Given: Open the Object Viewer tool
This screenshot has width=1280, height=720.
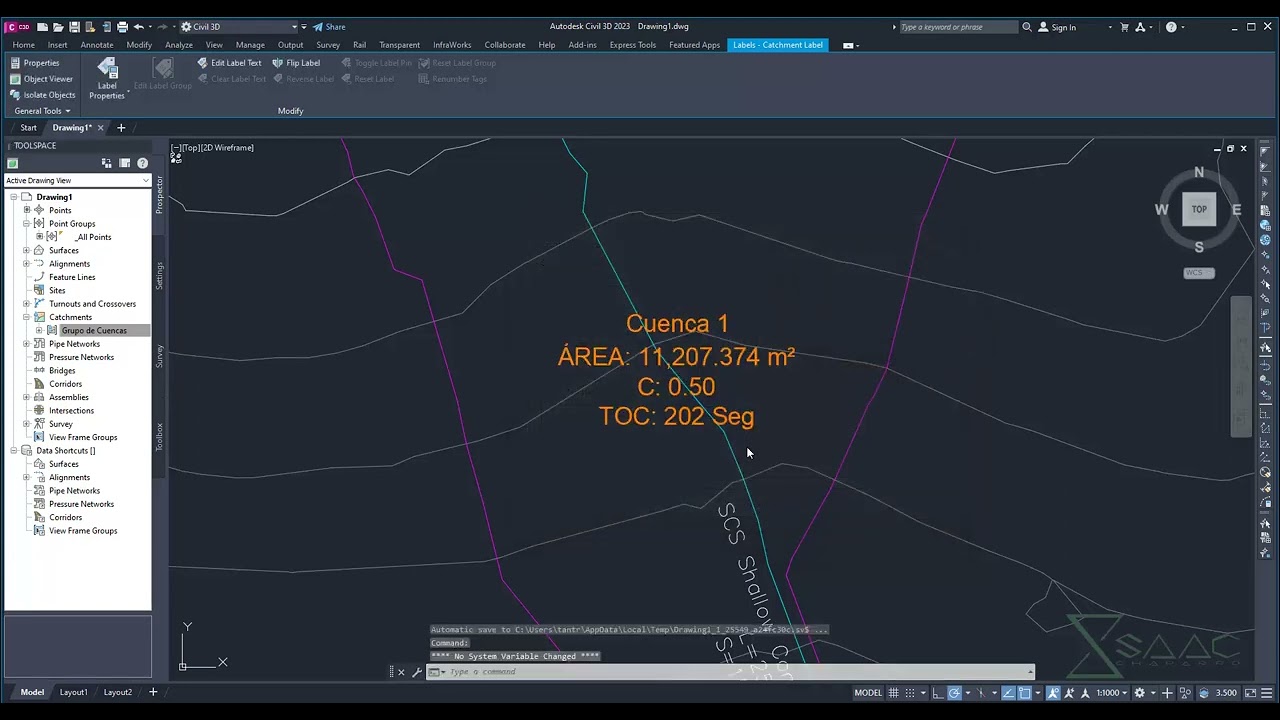Looking at the screenshot, I should tap(40, 79).
